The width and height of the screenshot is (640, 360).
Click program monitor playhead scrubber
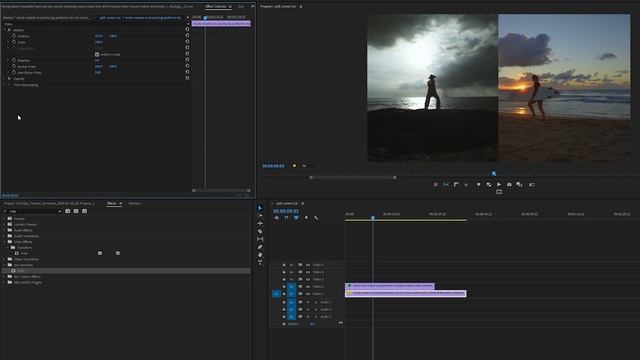coord(494,173)
